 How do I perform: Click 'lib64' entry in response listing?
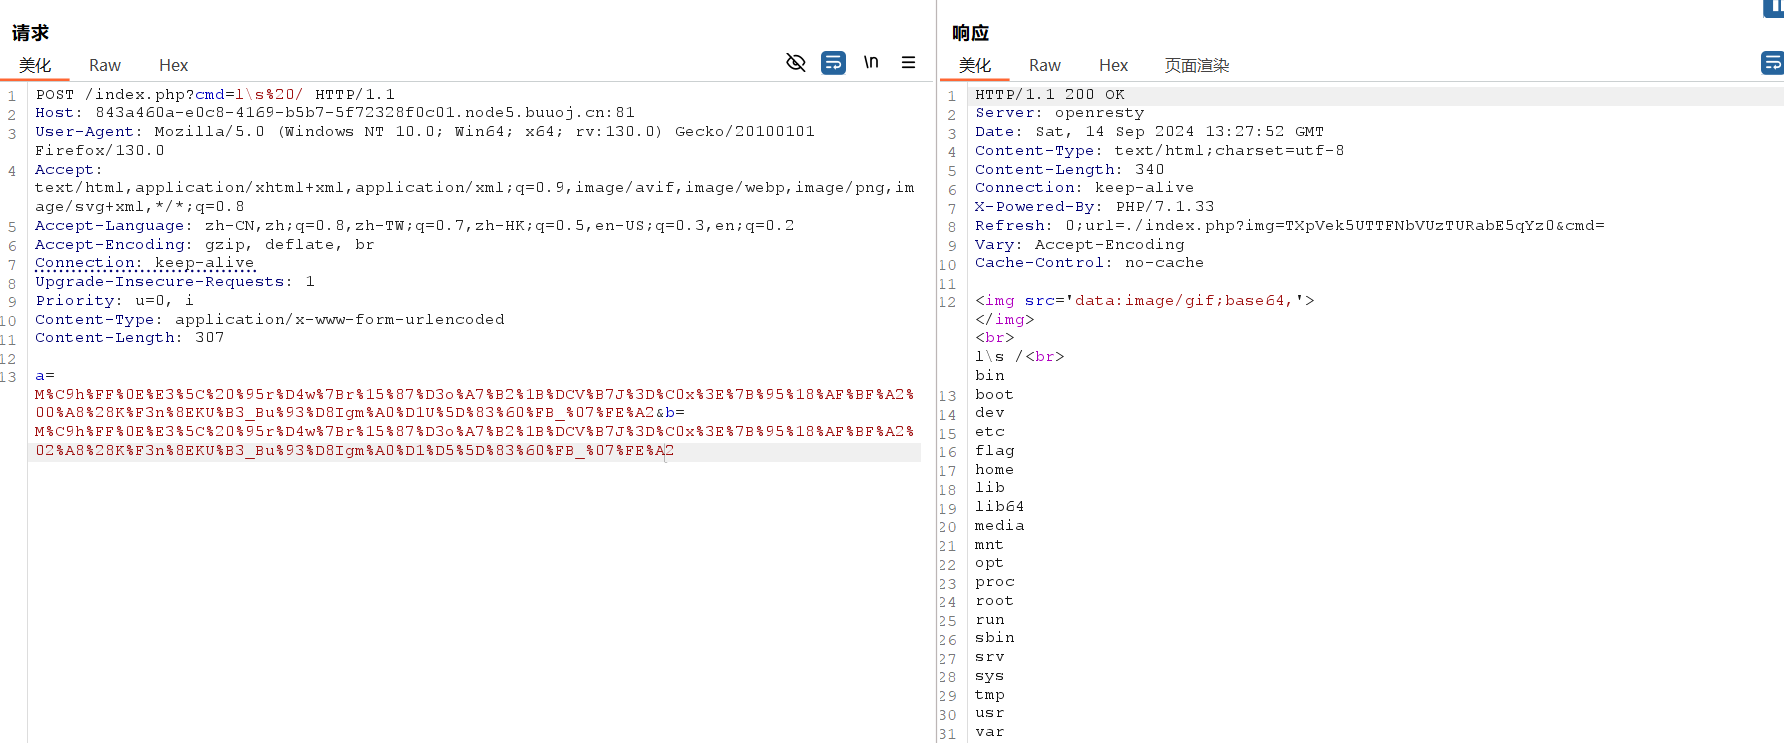click(1000, 507)
